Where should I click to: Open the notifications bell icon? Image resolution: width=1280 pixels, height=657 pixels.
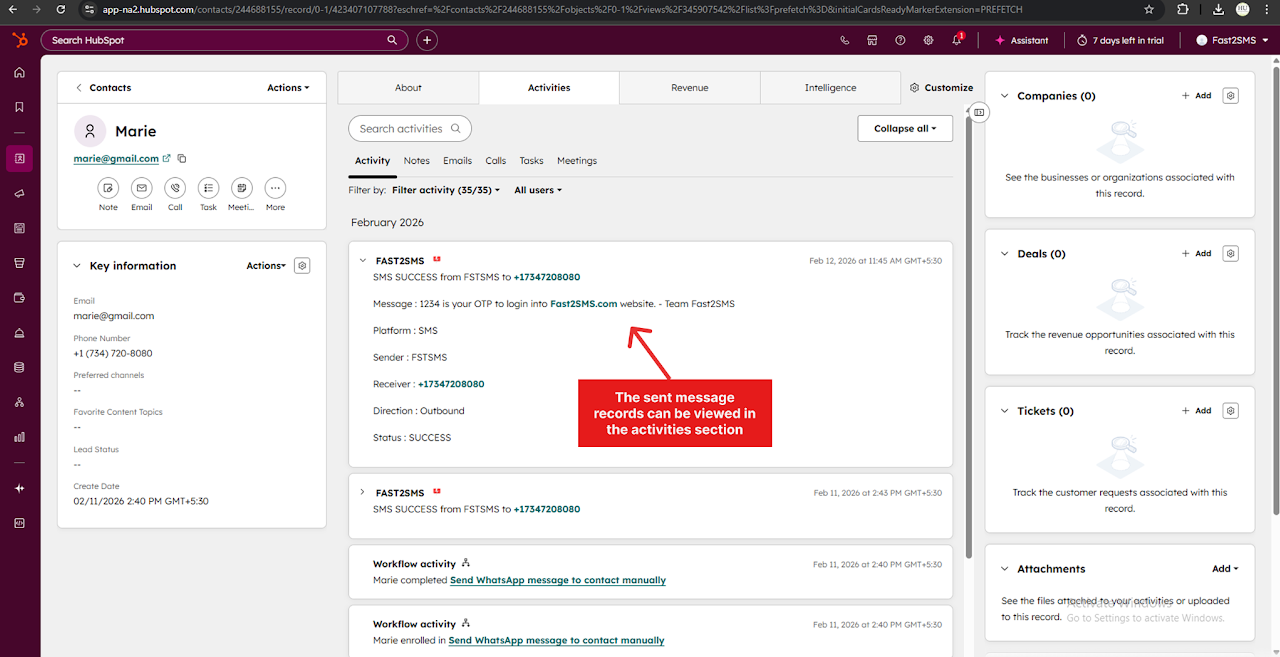[x=956, y=40]
